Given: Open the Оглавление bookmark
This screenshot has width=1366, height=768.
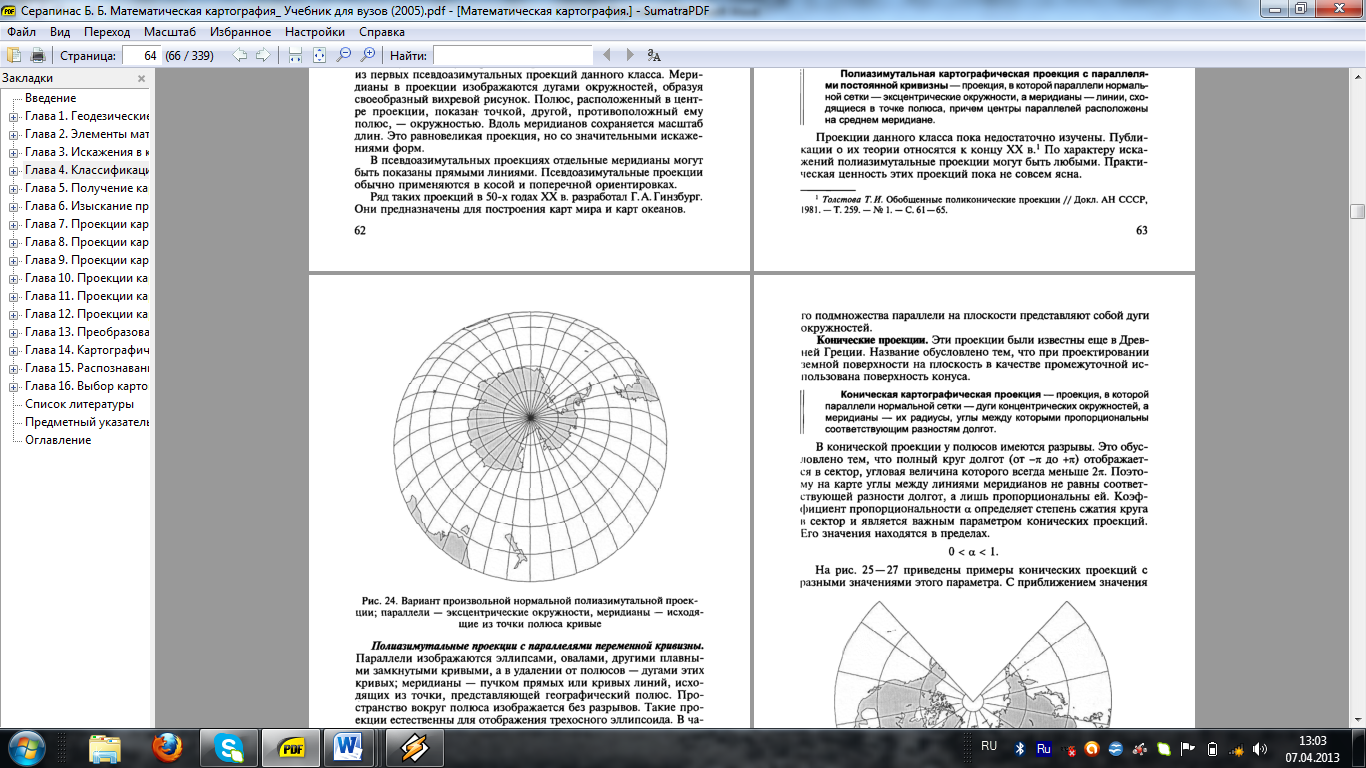Looking at the screenshot, I should (x=58, y=440).
